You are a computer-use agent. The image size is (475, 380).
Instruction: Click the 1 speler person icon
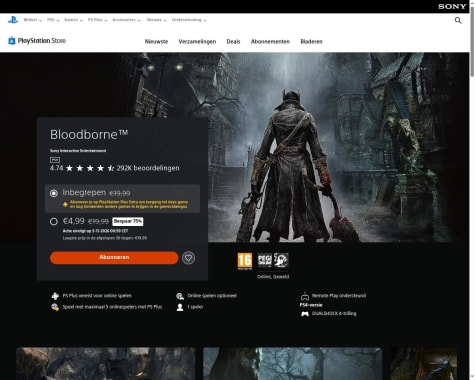[x=180, y=307]
